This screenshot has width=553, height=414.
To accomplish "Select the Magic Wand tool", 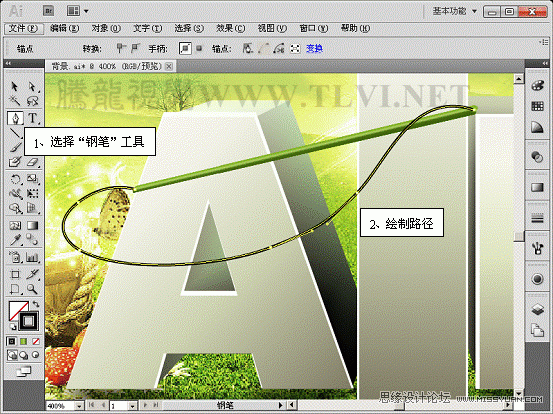I will [x=14, y=101].
